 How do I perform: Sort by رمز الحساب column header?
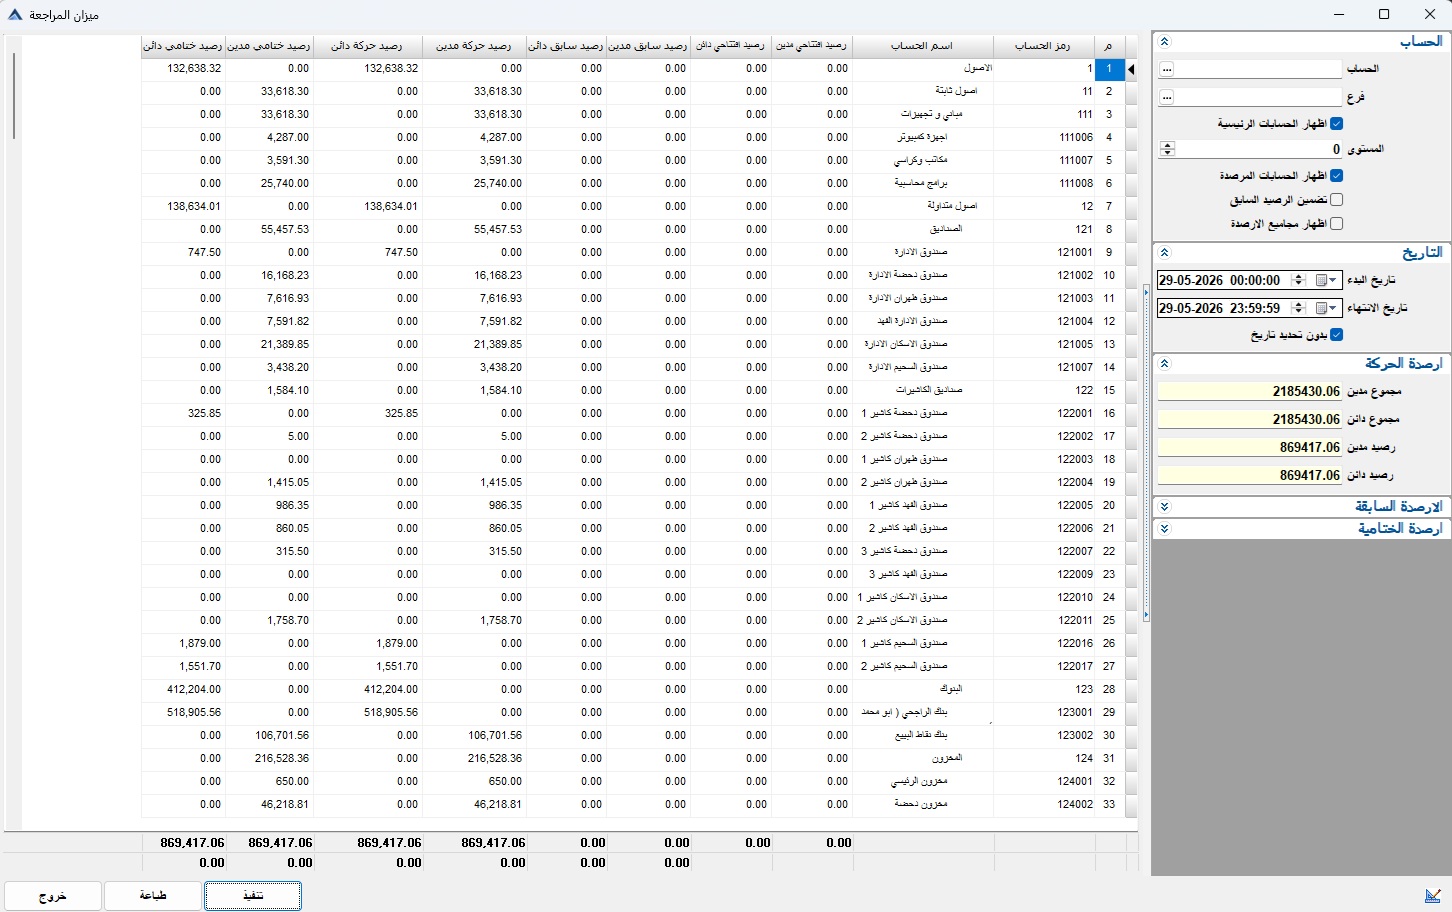click(1043, 46)
